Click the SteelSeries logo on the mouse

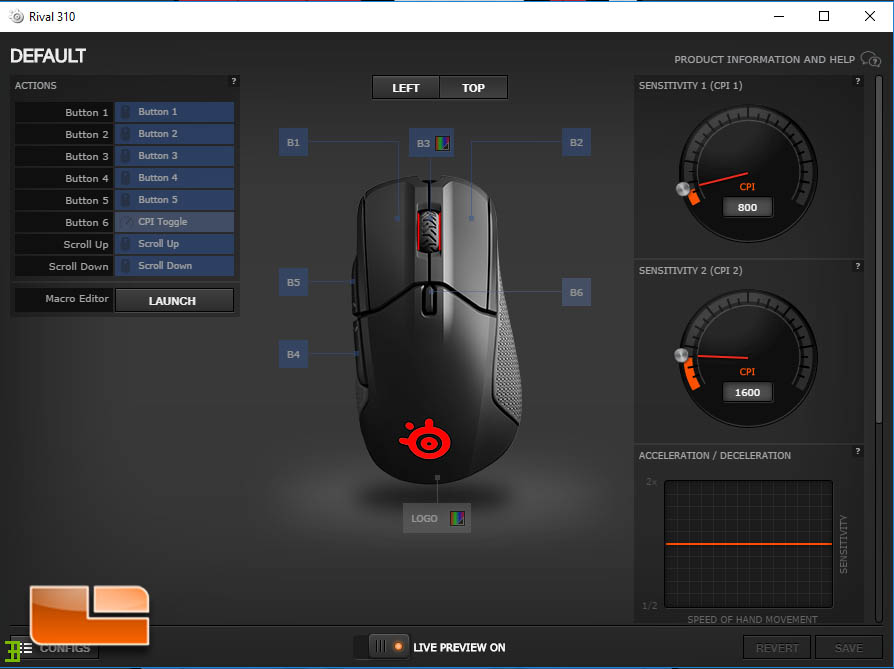click(425, 439)
